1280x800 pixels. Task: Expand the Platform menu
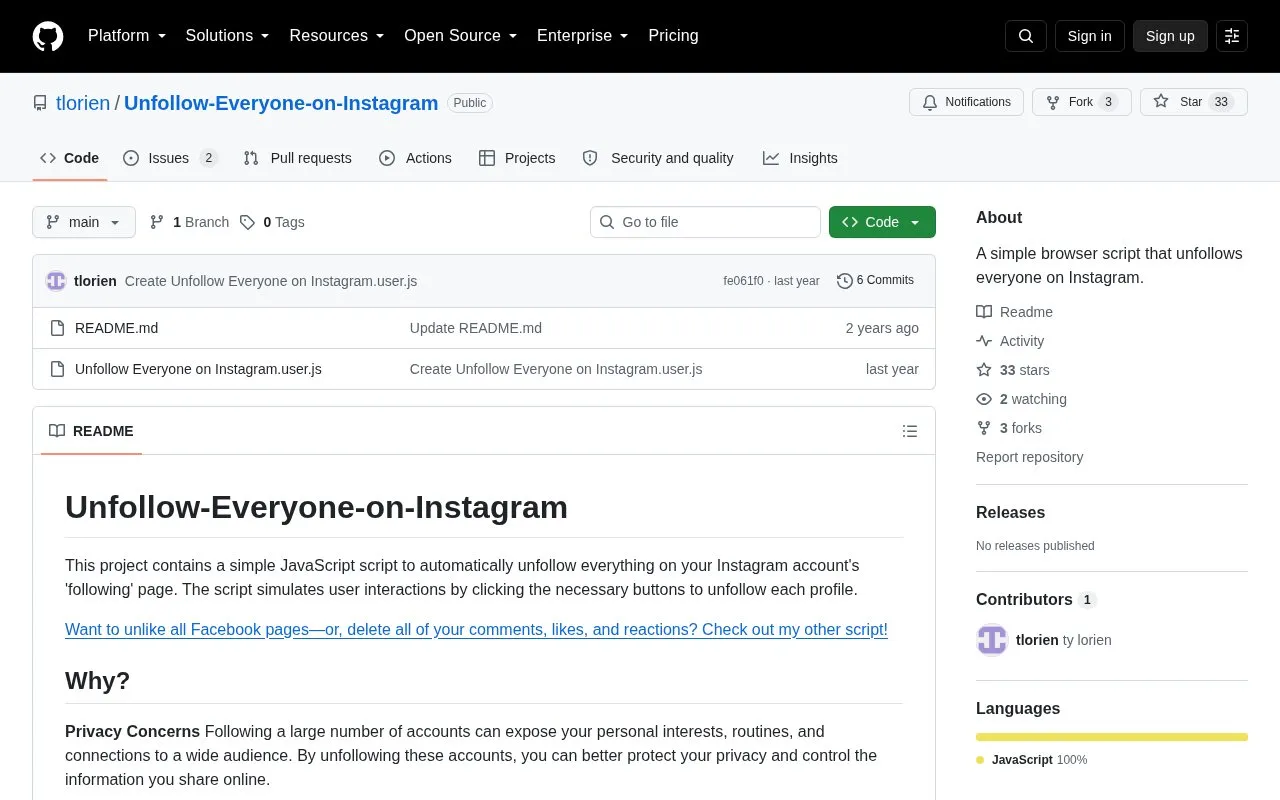click(x=127, y=36)
